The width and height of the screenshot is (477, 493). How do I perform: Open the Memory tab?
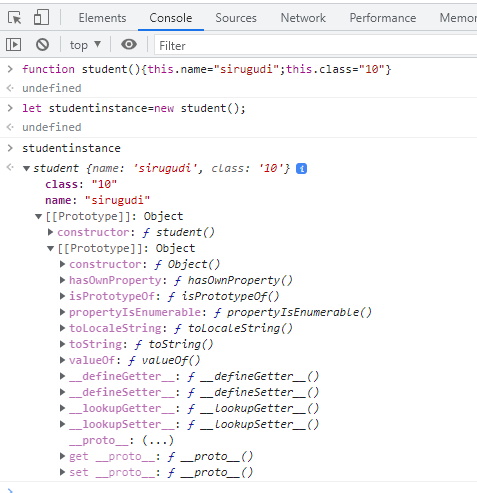pyautogui.click(x=458, y=18)
